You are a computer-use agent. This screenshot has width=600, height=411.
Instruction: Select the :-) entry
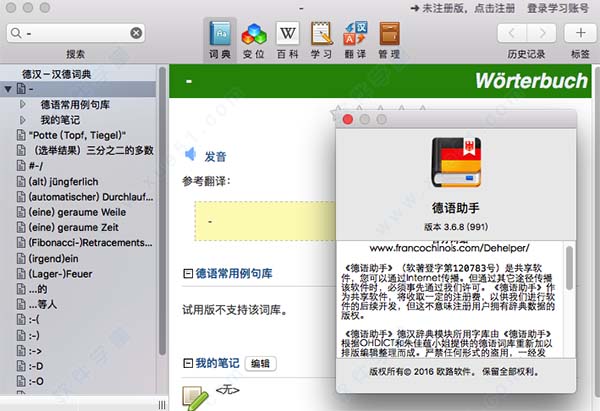(34, 336)
